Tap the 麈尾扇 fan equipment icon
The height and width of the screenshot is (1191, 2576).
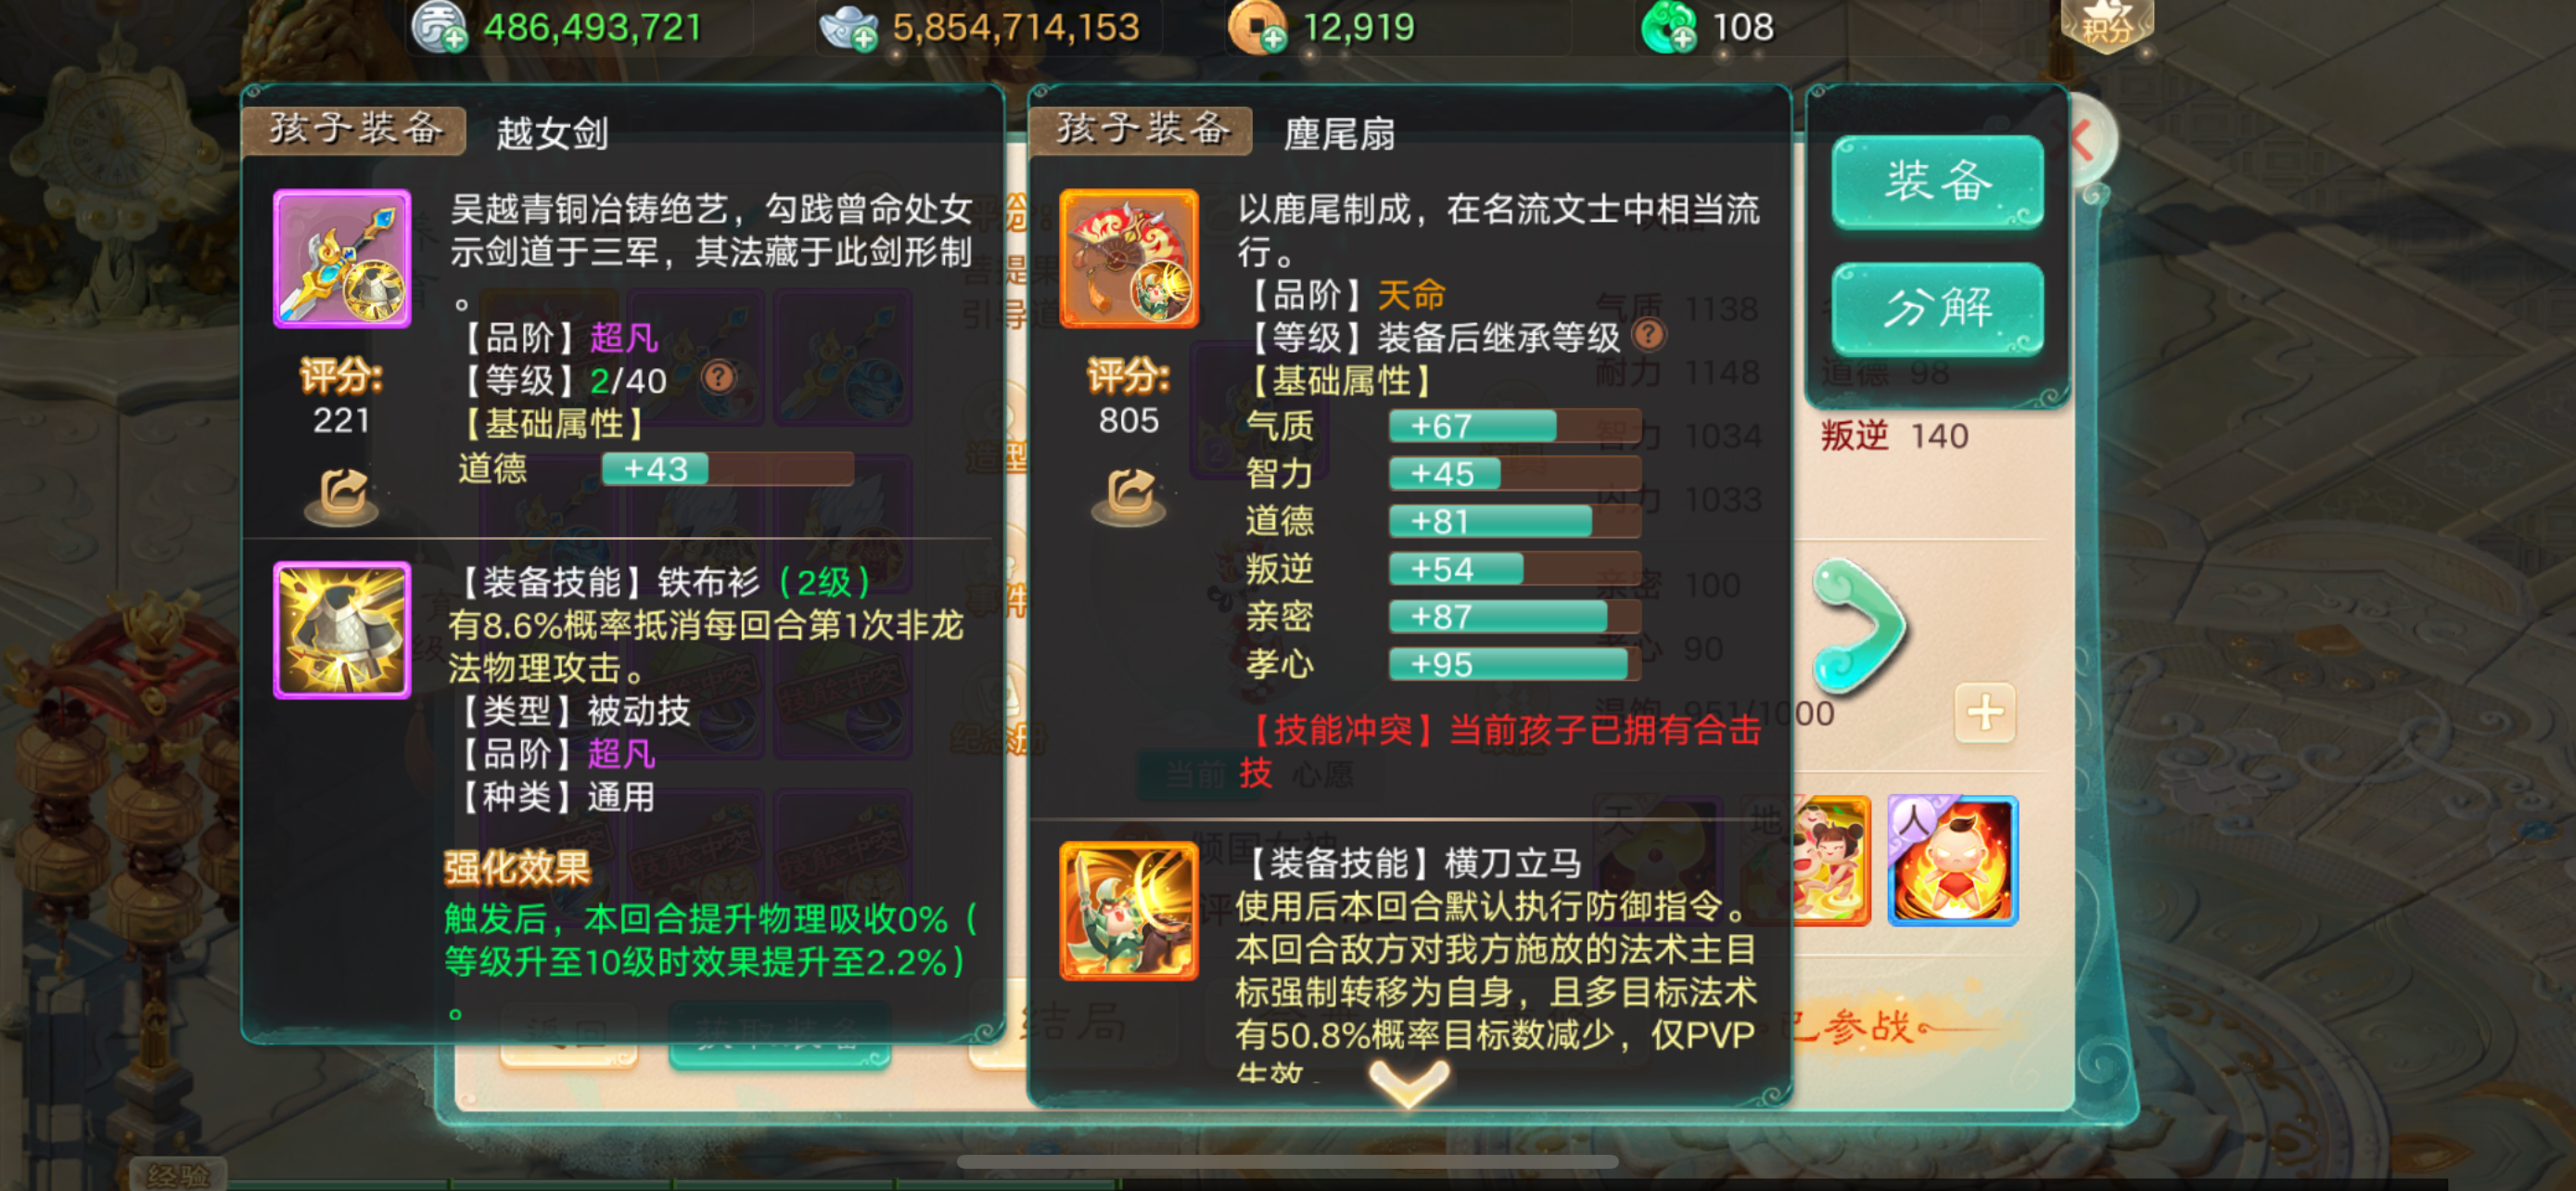tap(1129, 258)
